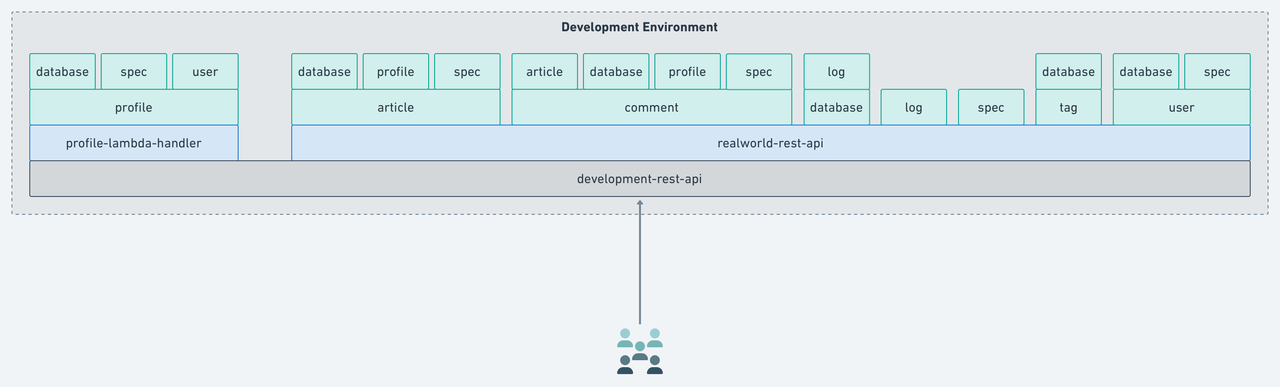Select the development-rest-api box
The width and height of the screenshot is (1280, 387).
click(640, 178)
